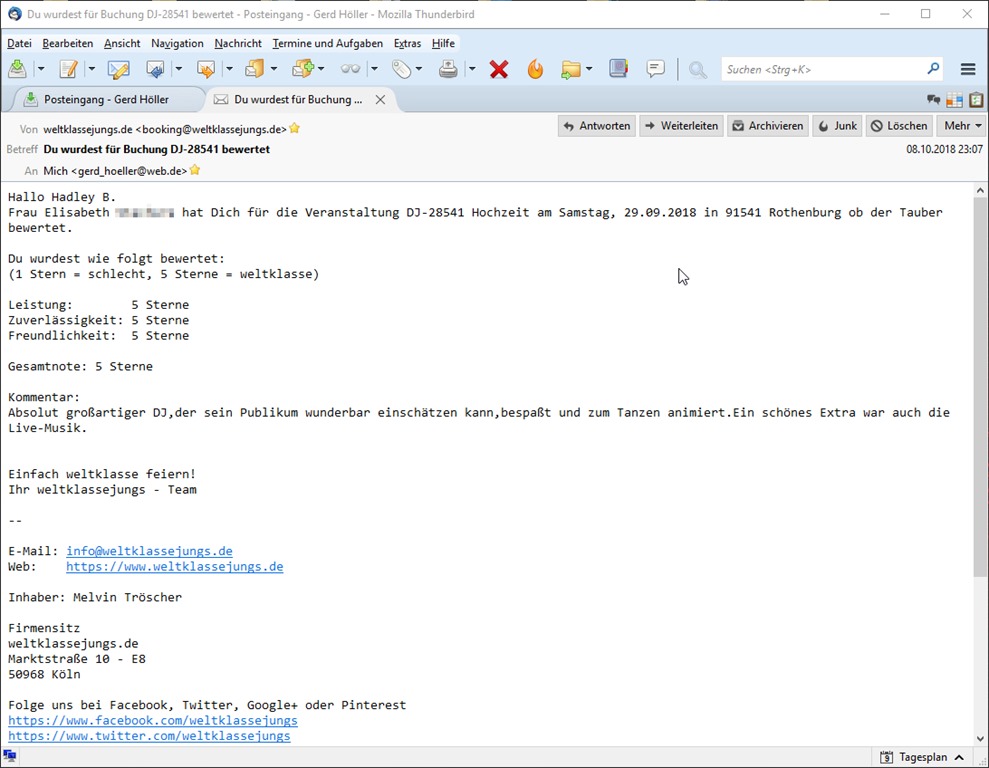989x768 pixels.
Task: Open the info@weltklassejungs.de link
Action: click(x=149, y=551)
